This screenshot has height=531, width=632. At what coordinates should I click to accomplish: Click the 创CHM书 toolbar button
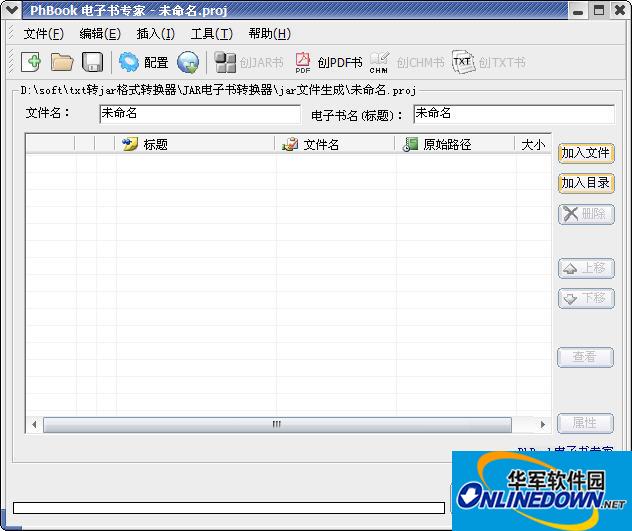(407, 63)
